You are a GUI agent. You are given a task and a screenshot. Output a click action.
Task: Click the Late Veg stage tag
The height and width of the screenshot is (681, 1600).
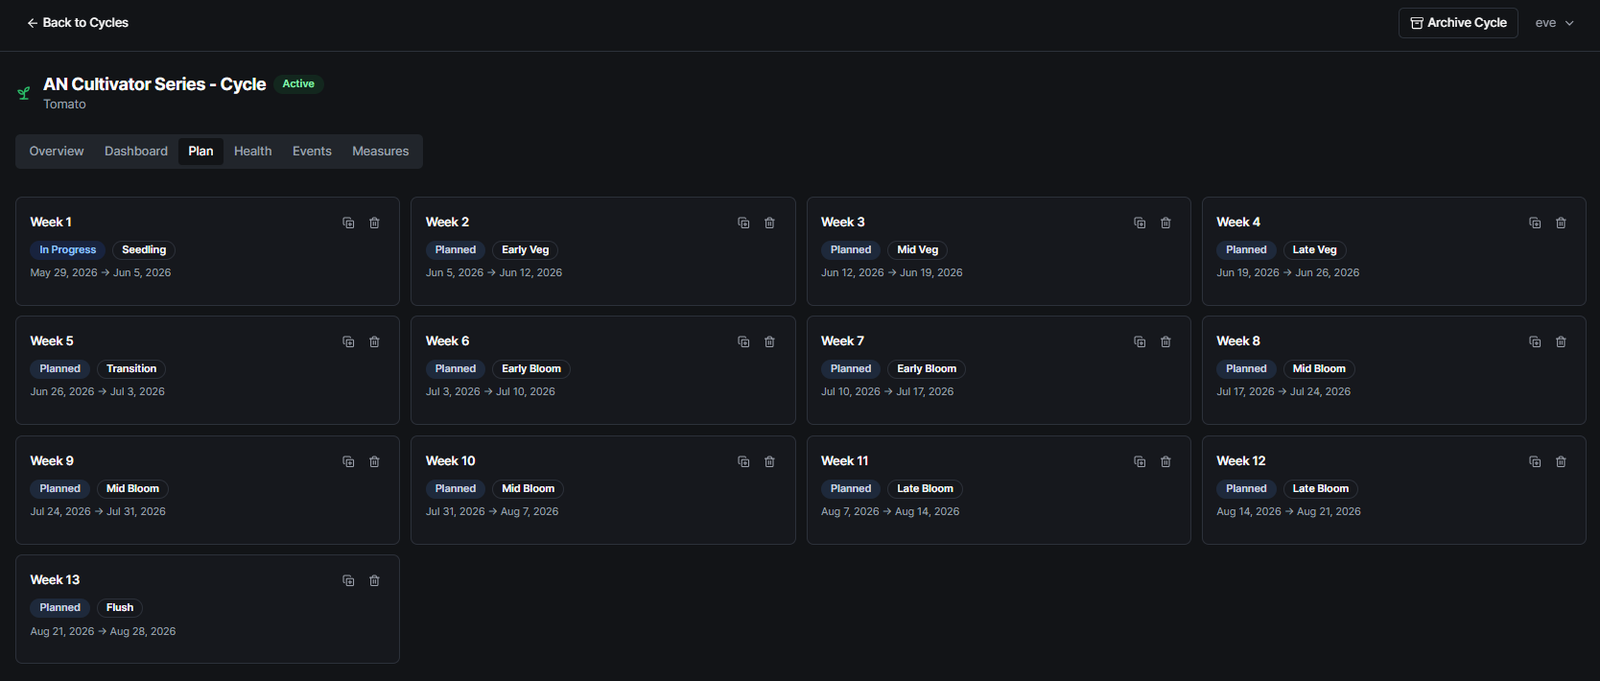[1314, 250]
